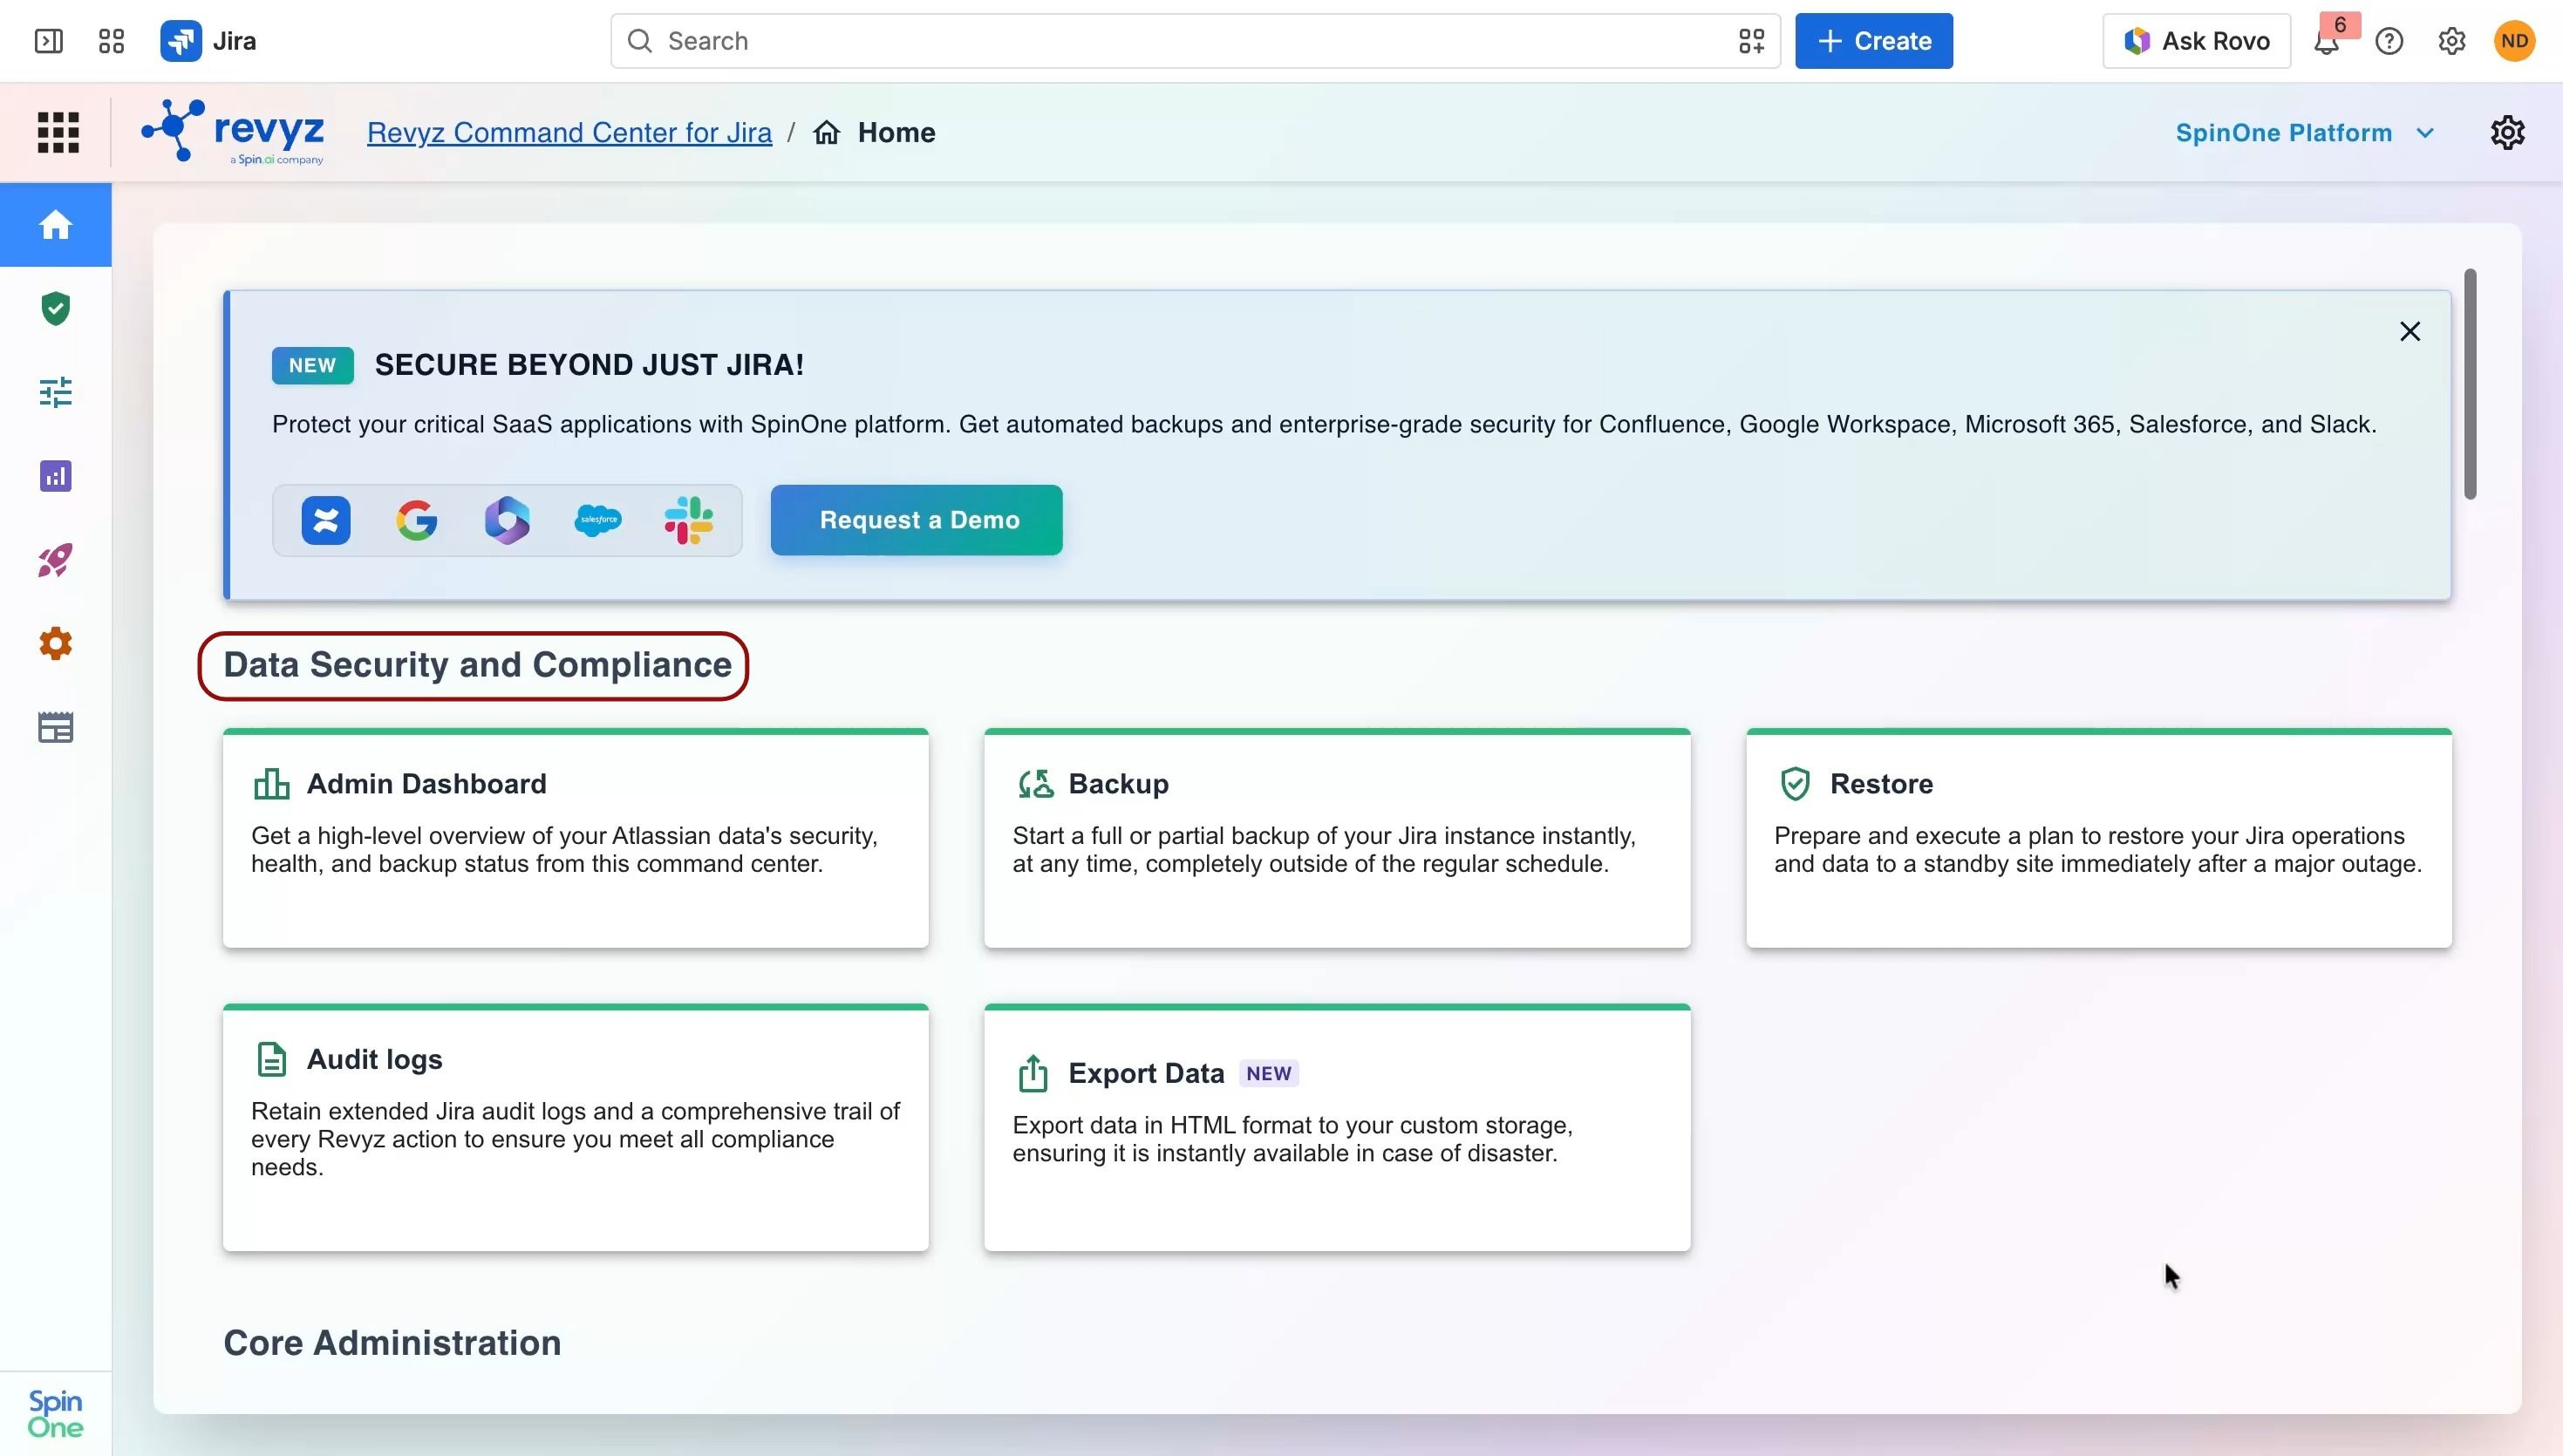Open the table layout sidebar icon

56,728
